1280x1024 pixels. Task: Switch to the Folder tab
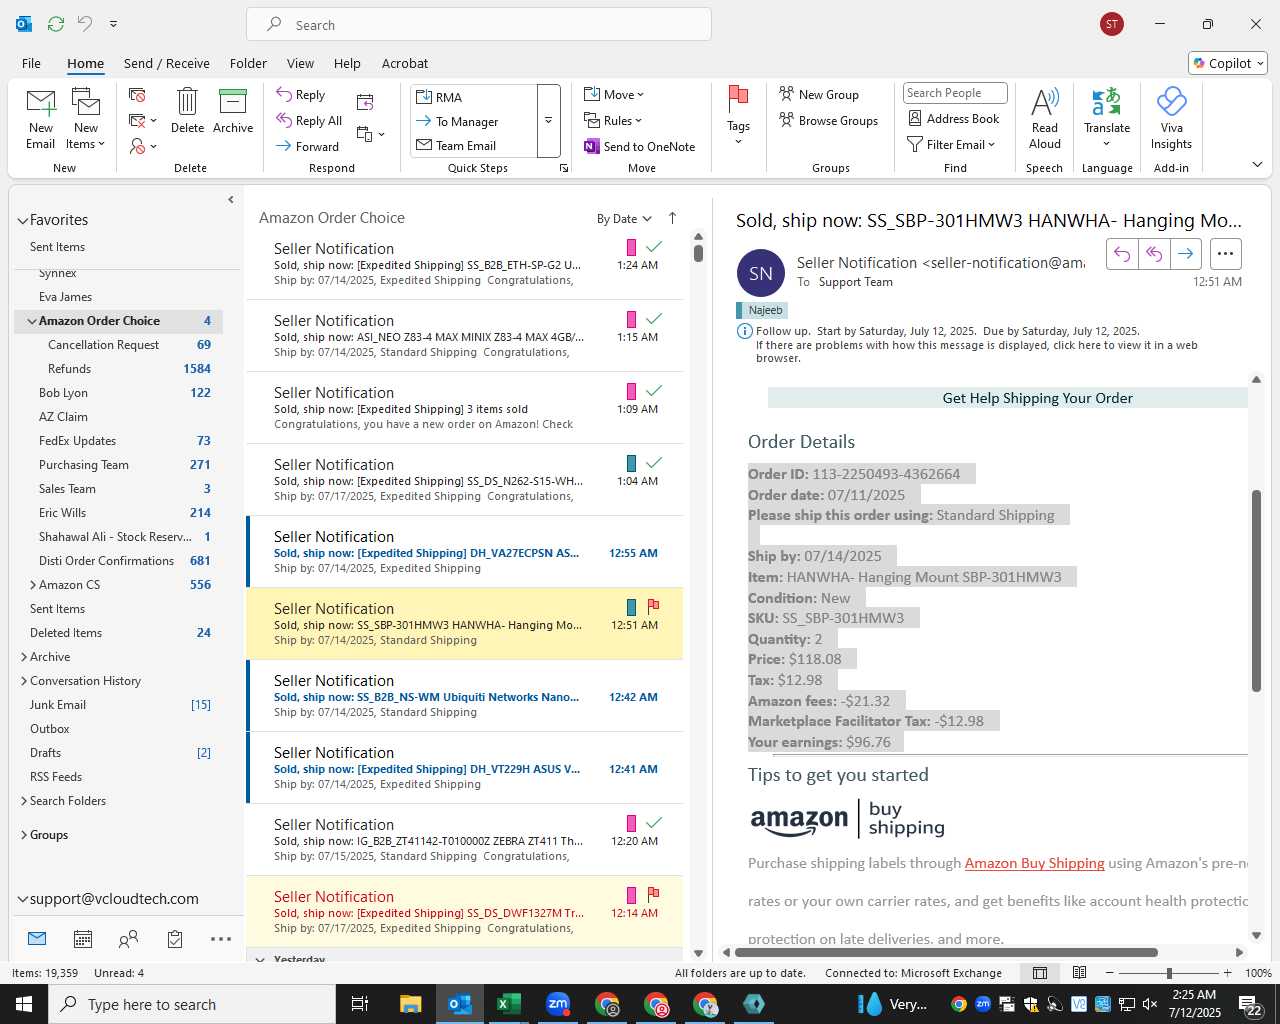pyautogui.click(x=248, y=63)
